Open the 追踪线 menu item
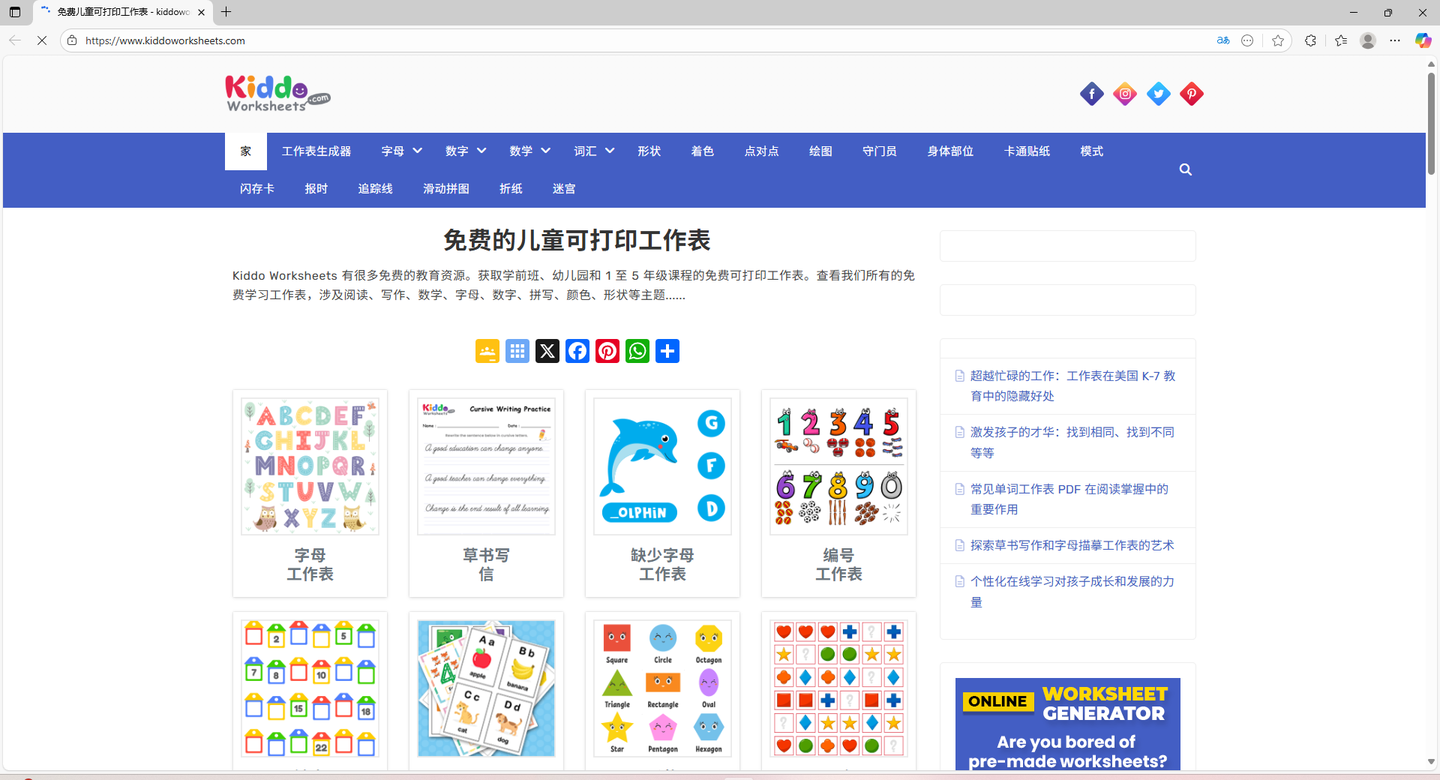This screenshot has width=1440, height=780. [375, 188]
